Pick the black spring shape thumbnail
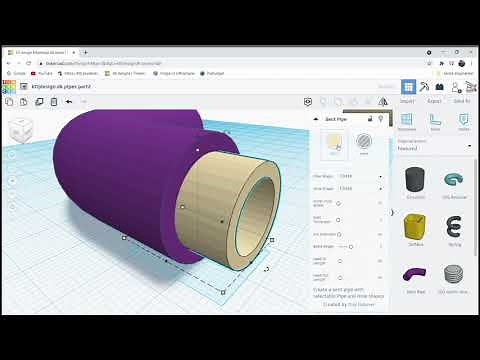This screenshot has height=360, width=480. (453, 227)
